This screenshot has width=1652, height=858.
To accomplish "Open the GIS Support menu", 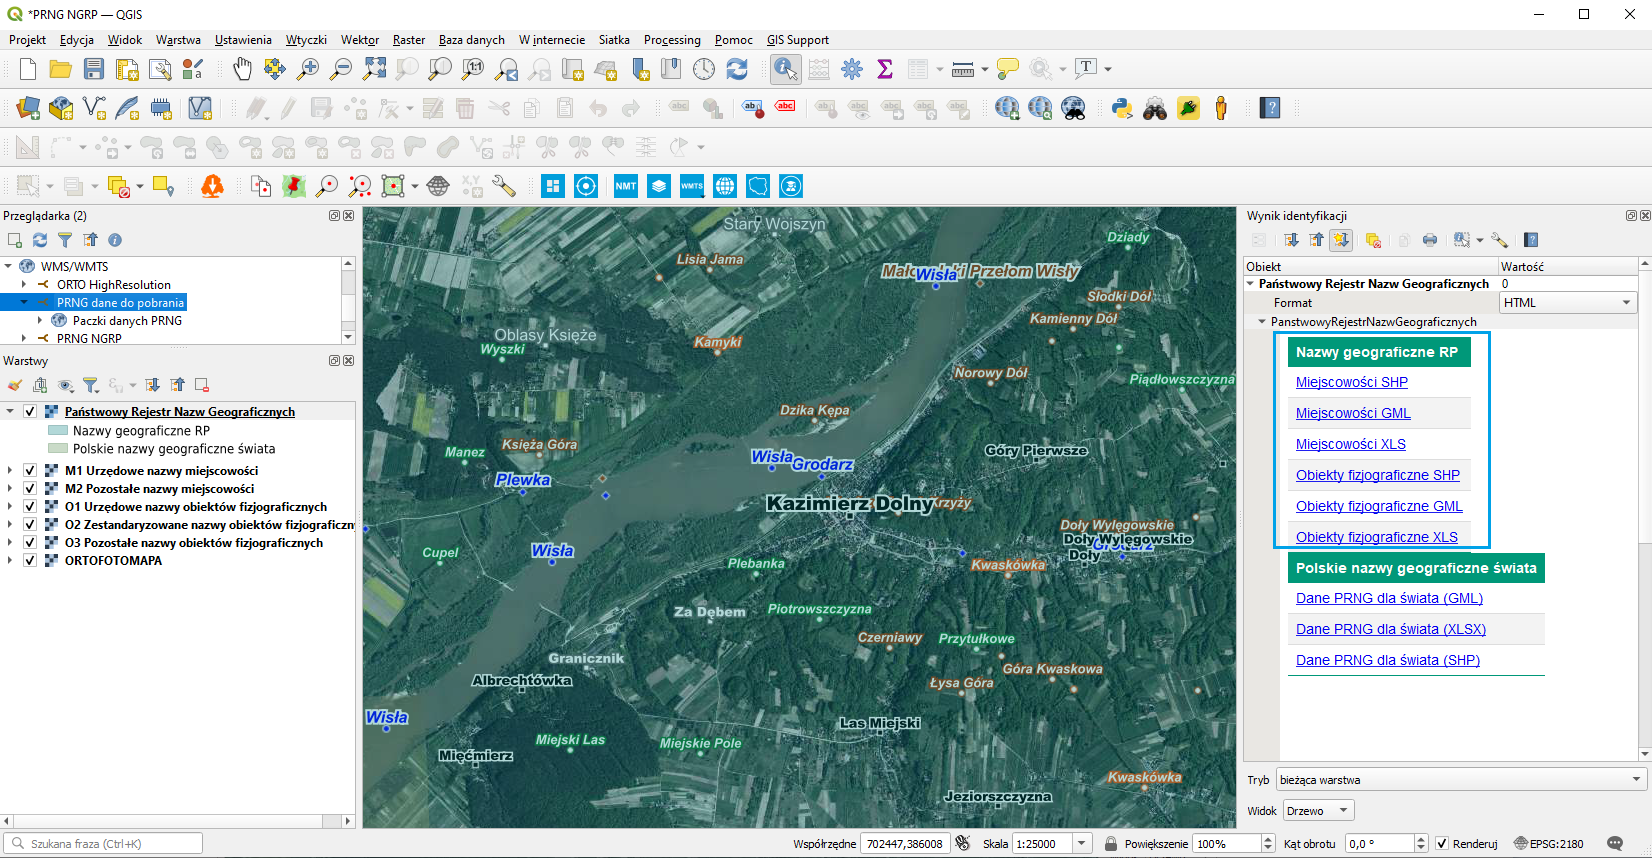I will [798, 40].
